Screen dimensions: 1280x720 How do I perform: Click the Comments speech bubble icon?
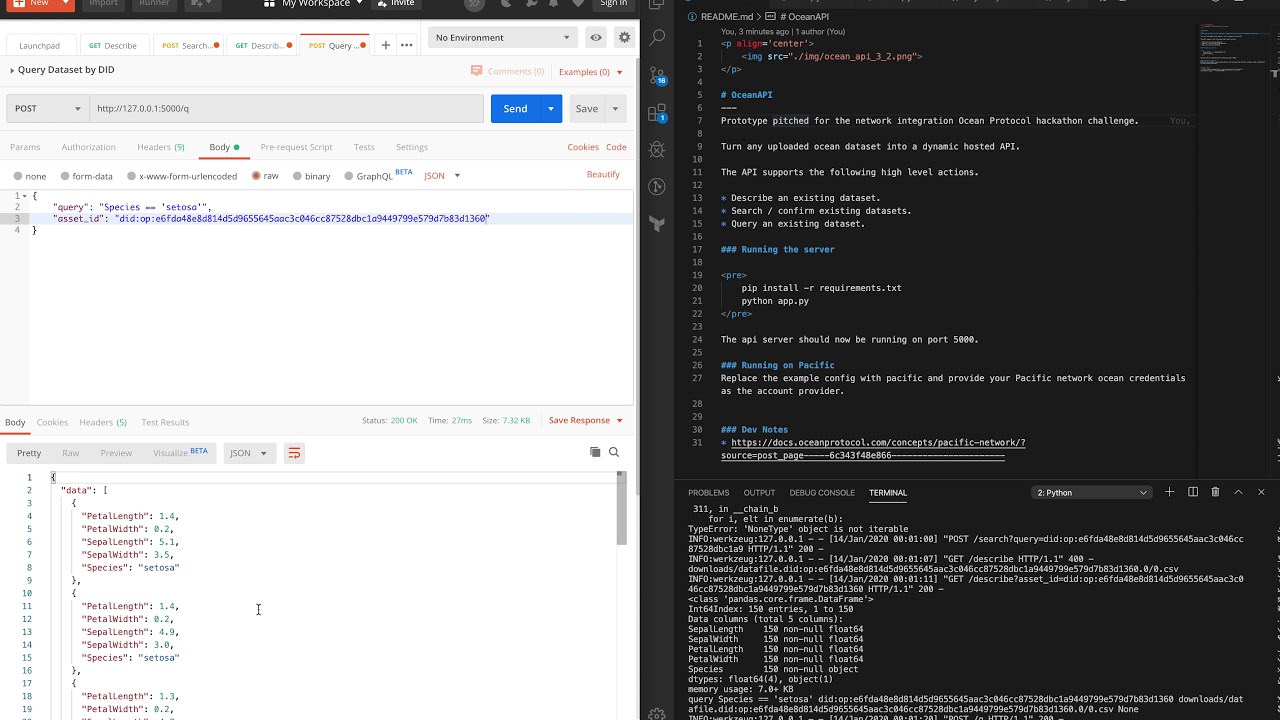click(476, 71)
